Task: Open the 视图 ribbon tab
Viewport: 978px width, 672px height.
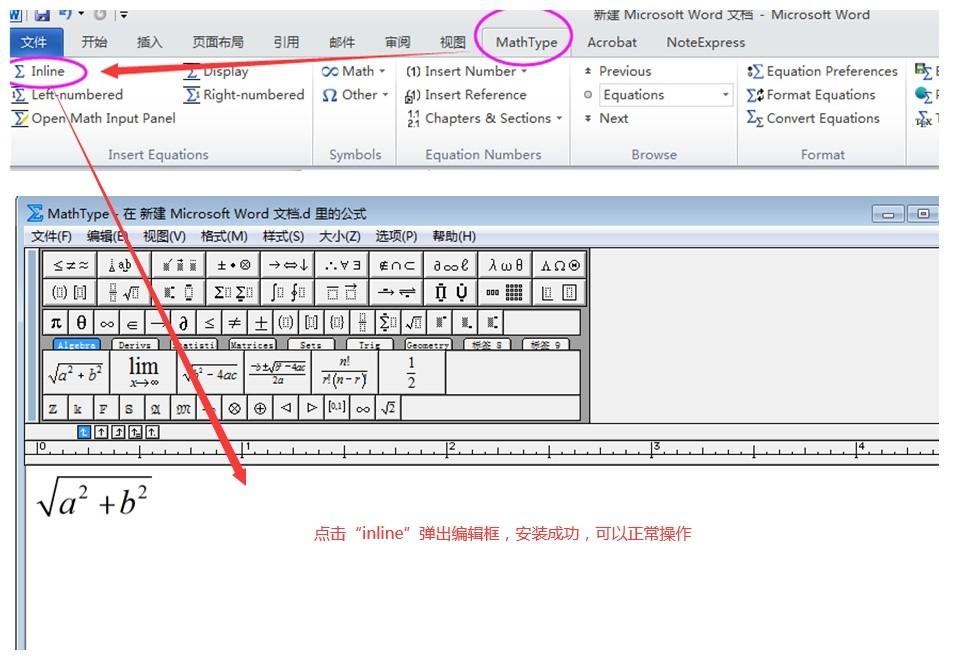Action: 452,42
